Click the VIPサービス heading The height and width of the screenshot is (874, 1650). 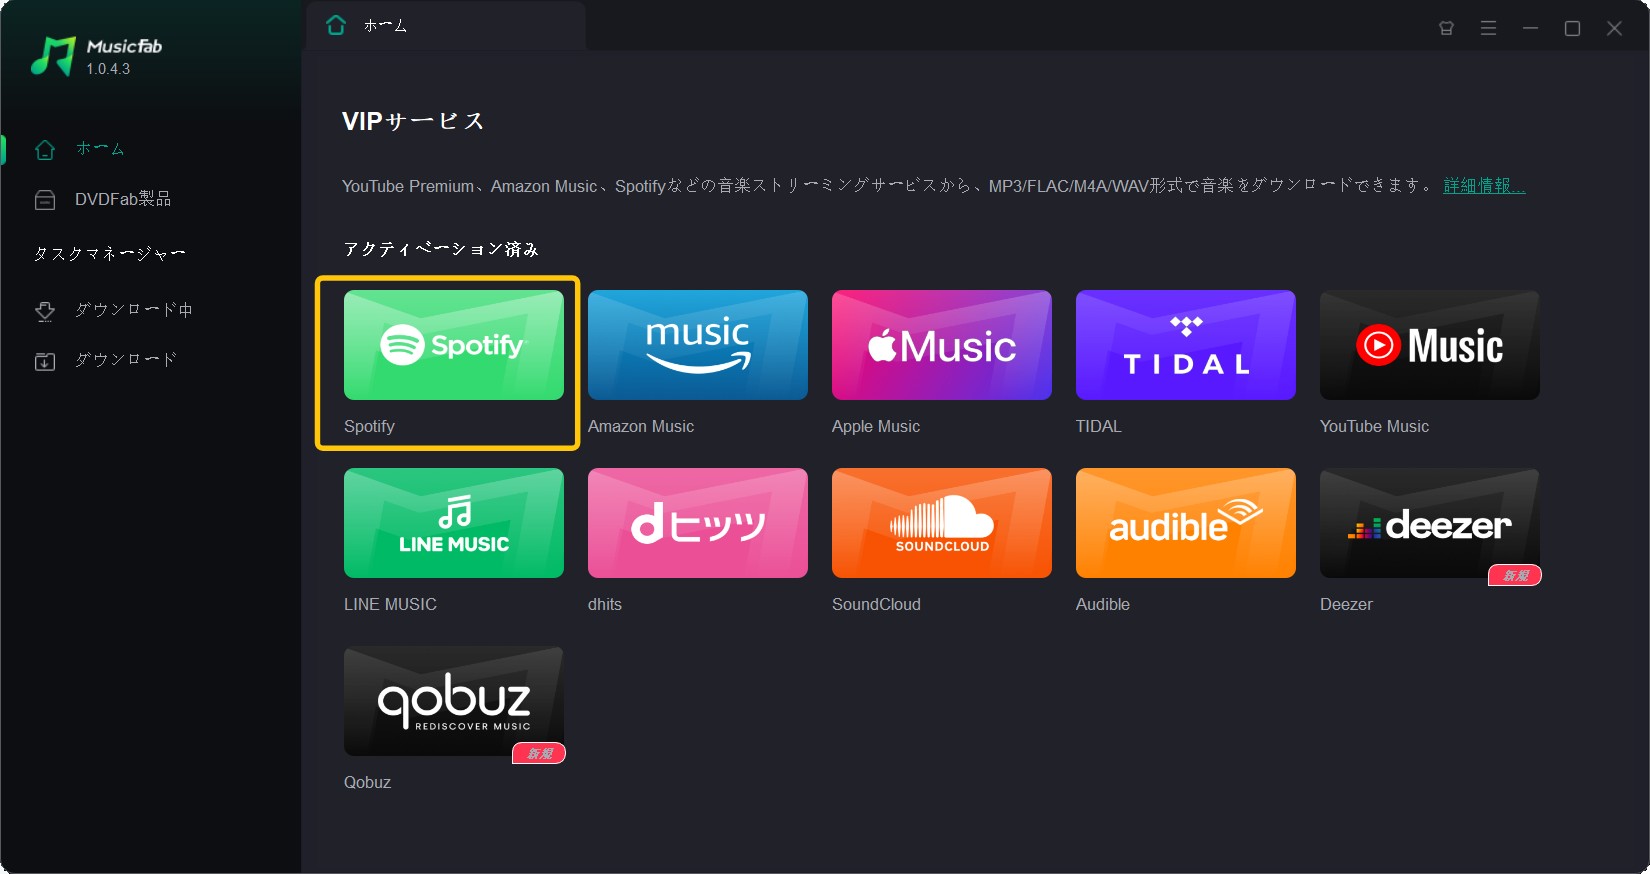click(x=413, y=121)
